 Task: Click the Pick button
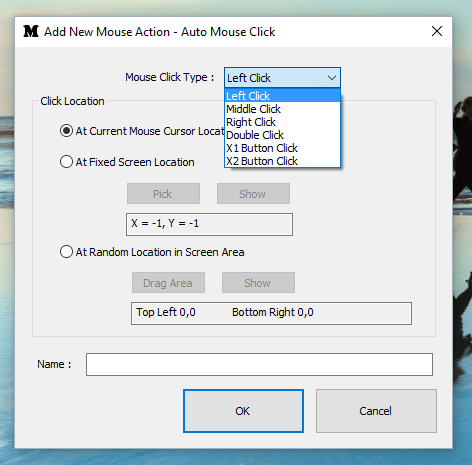163,194
